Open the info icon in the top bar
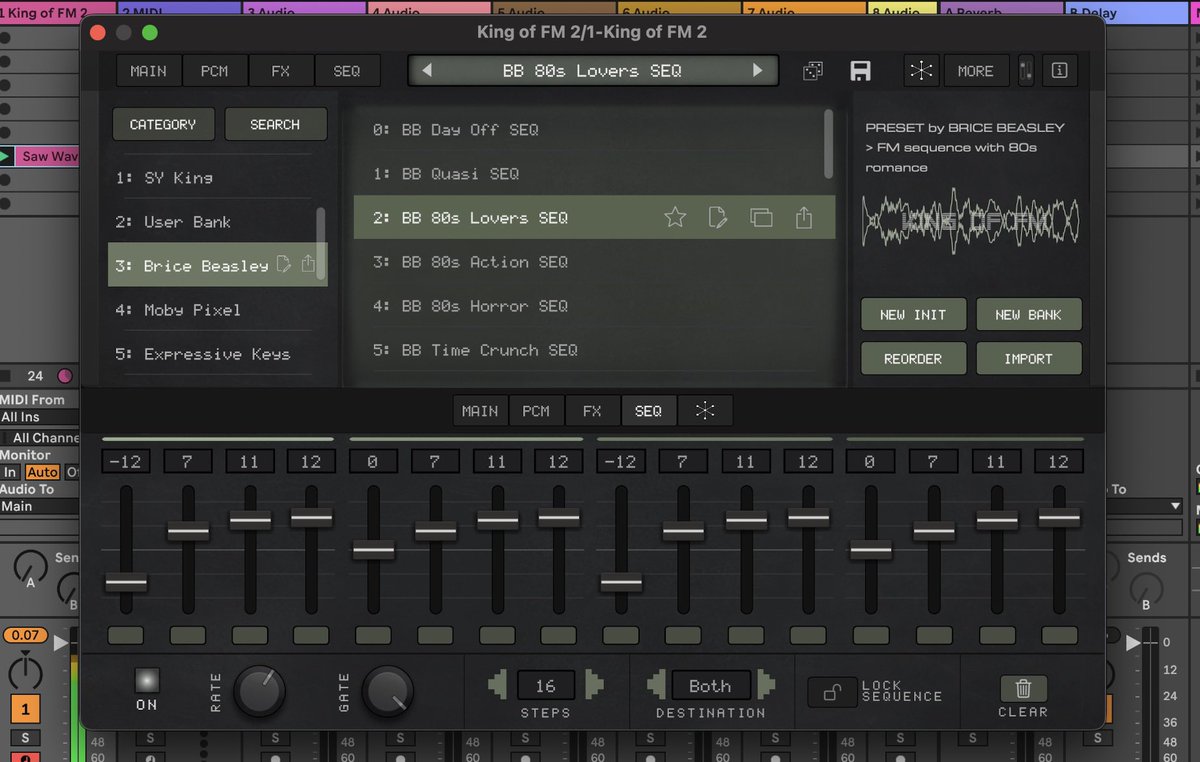Screen dimensions: 1200x762 [x=1060, y=71]
